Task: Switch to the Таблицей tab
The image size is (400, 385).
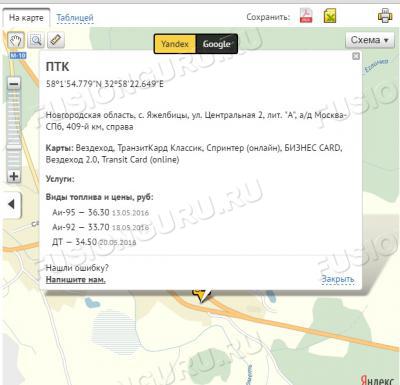Action: pos(75,18)
